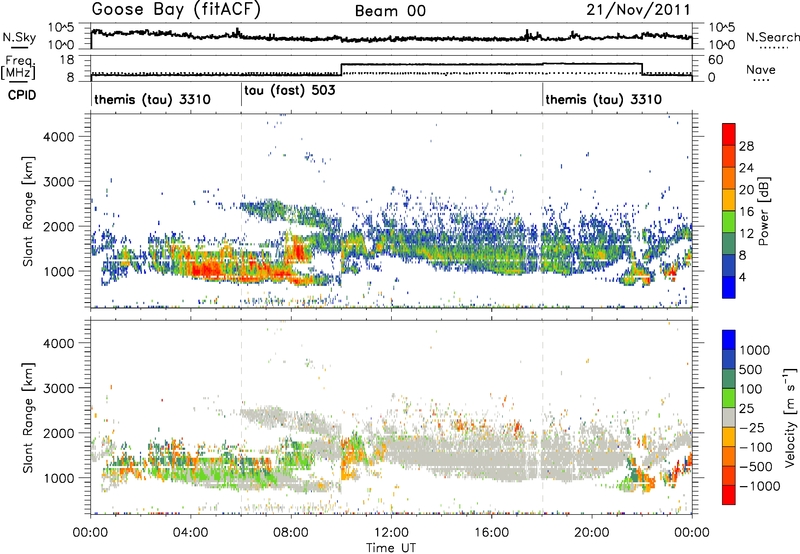This screenshot has height=554, width=800.
Task: Click the "3000" tick of the velocity panel
Action: pos(58,388)
